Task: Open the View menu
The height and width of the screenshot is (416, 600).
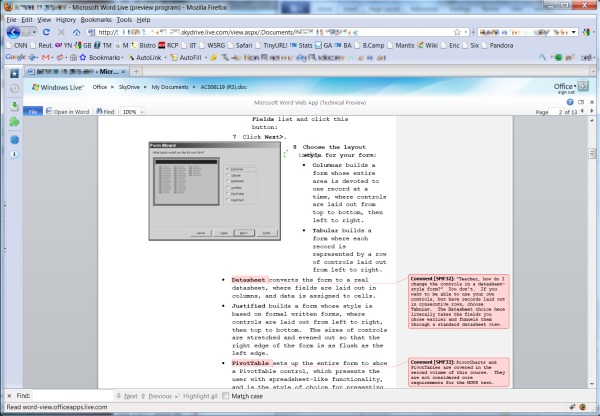Action: (x=44, y=20)
